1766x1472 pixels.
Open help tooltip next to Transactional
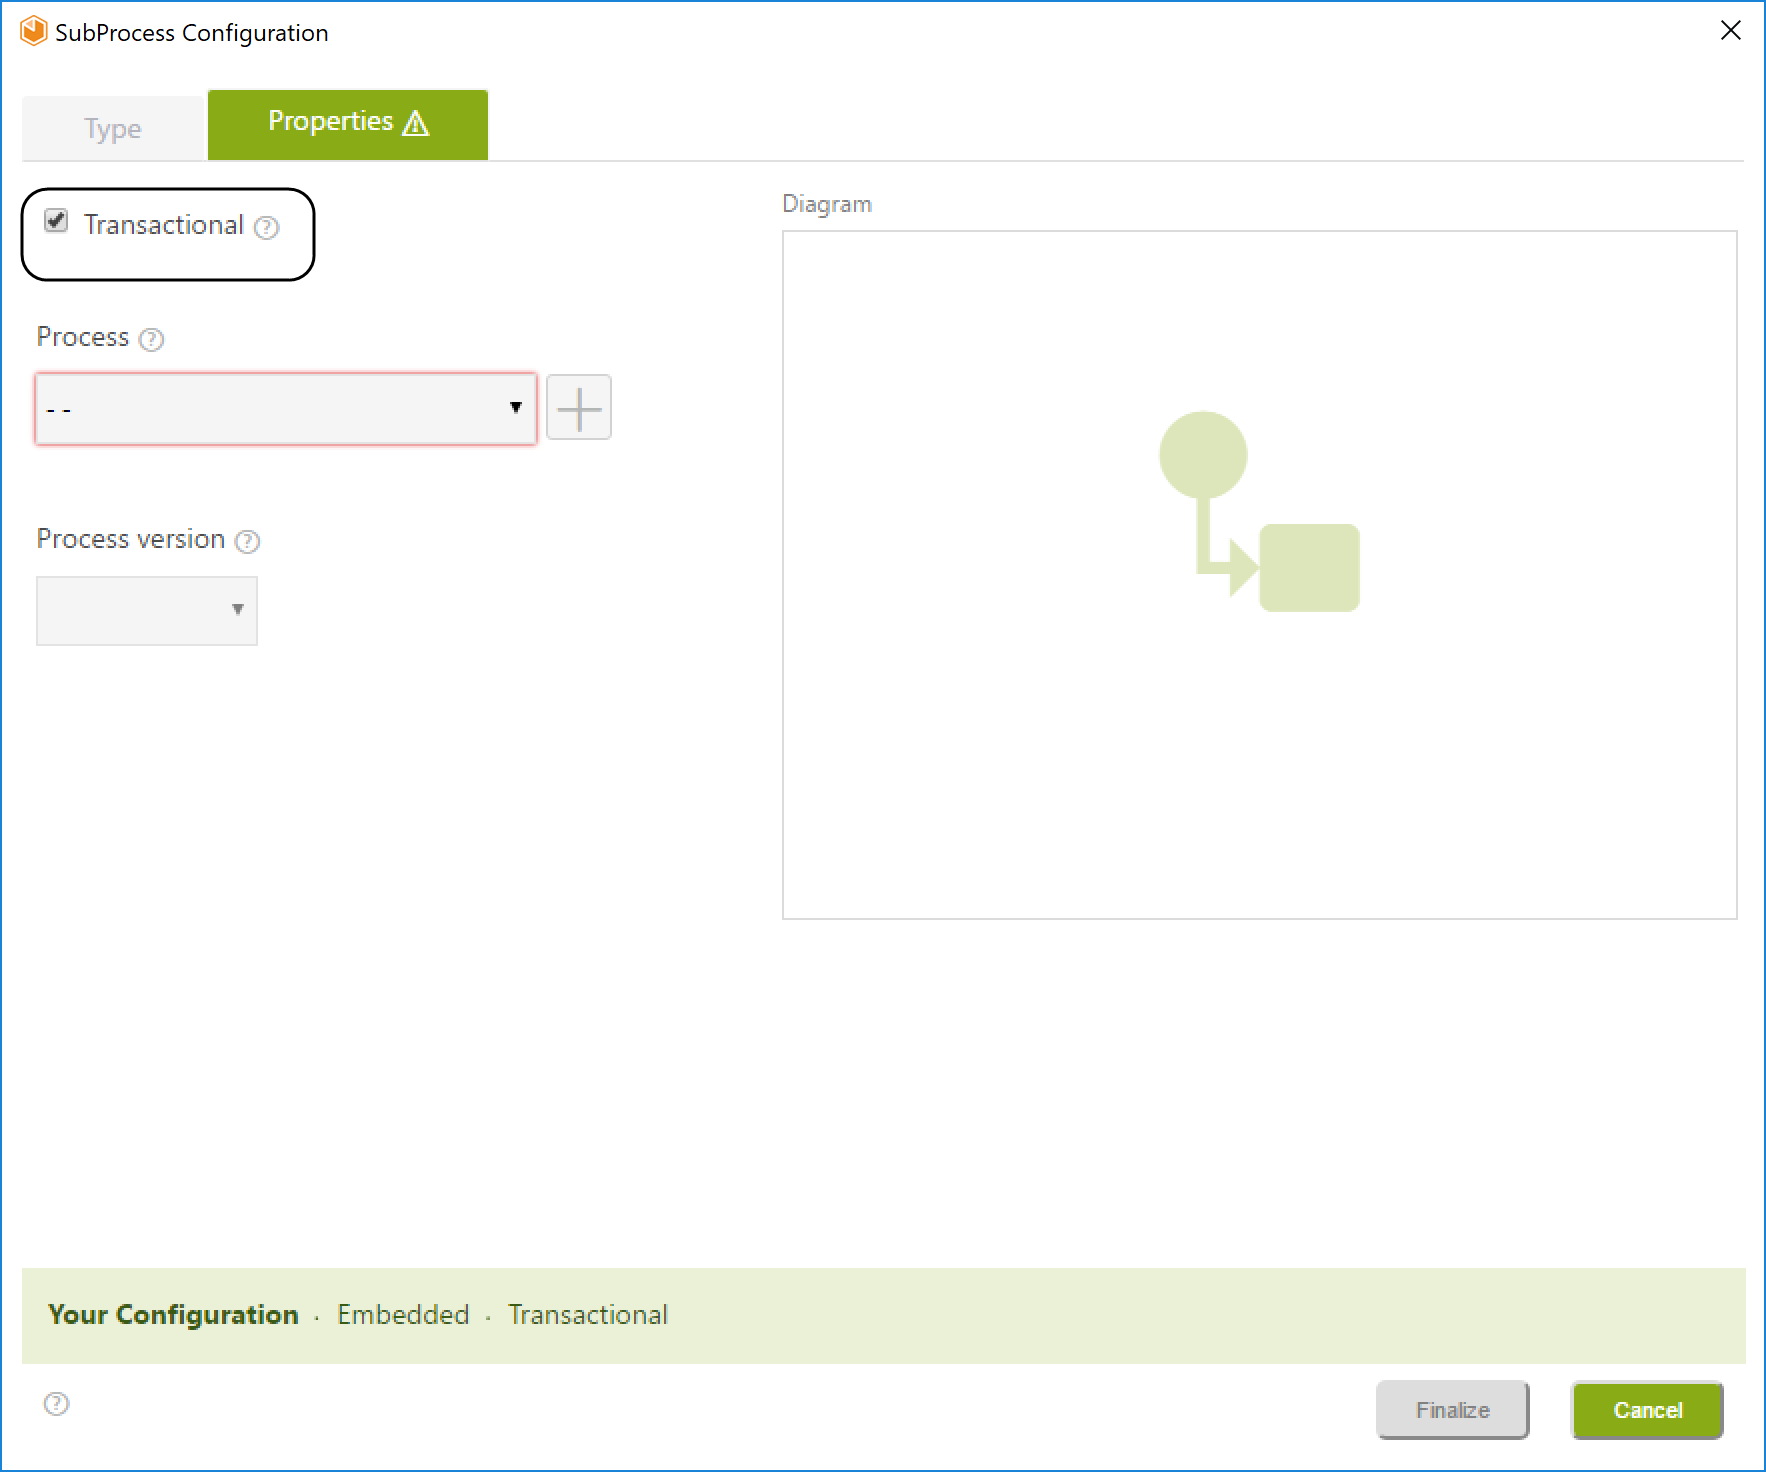coord(266,228)
